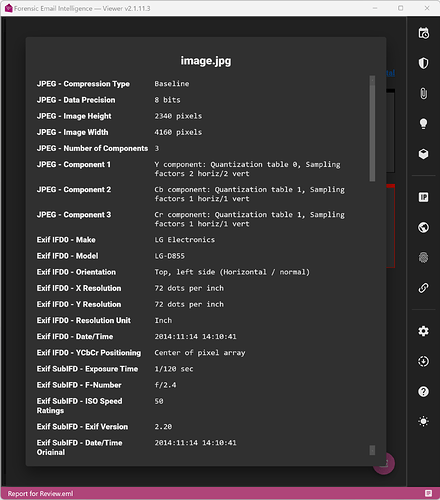Open the lightbulb insights icon
The height and width of the screenshot is (500, 440).
423,124
